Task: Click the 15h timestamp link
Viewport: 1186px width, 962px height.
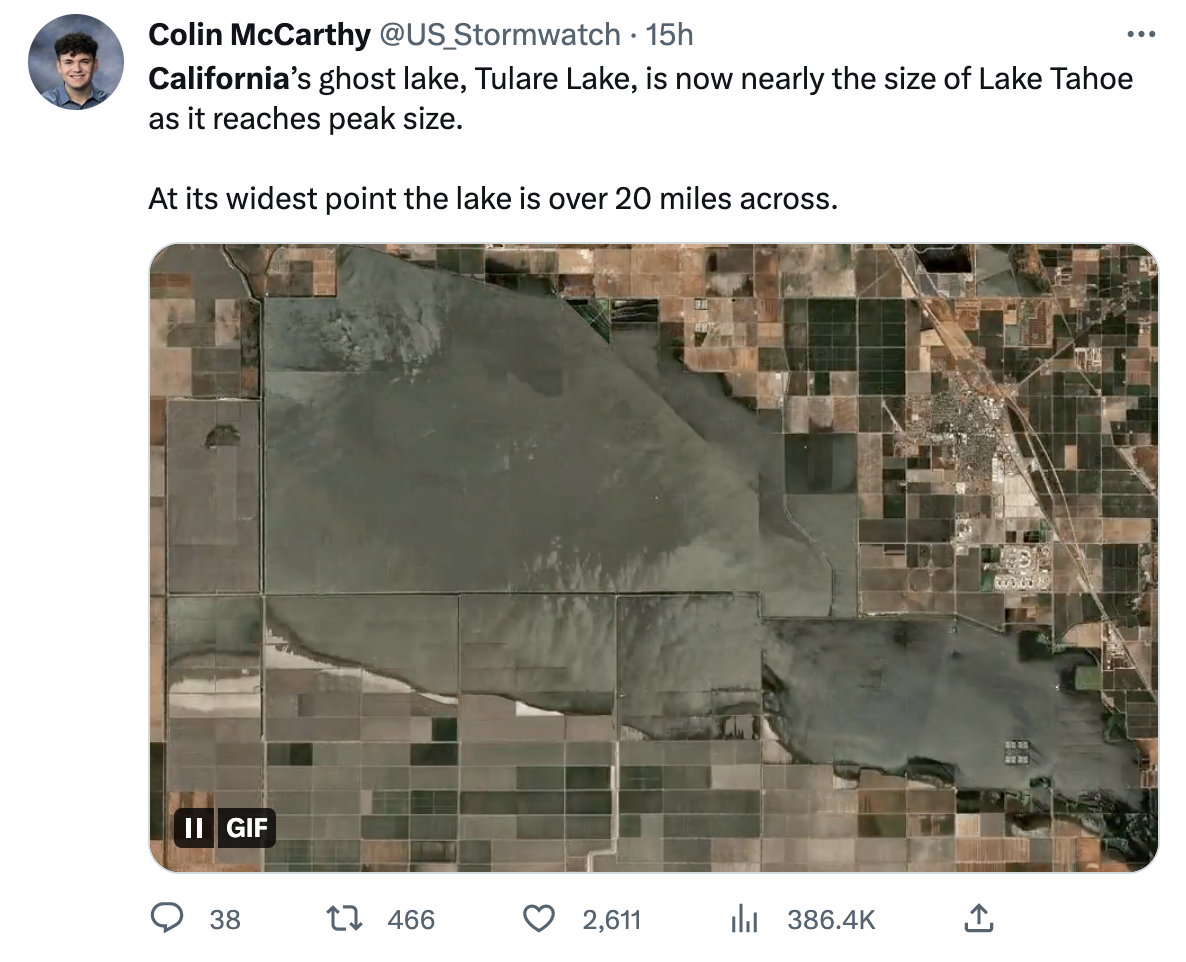Action: pyautogui.click(x=670, y=35)
